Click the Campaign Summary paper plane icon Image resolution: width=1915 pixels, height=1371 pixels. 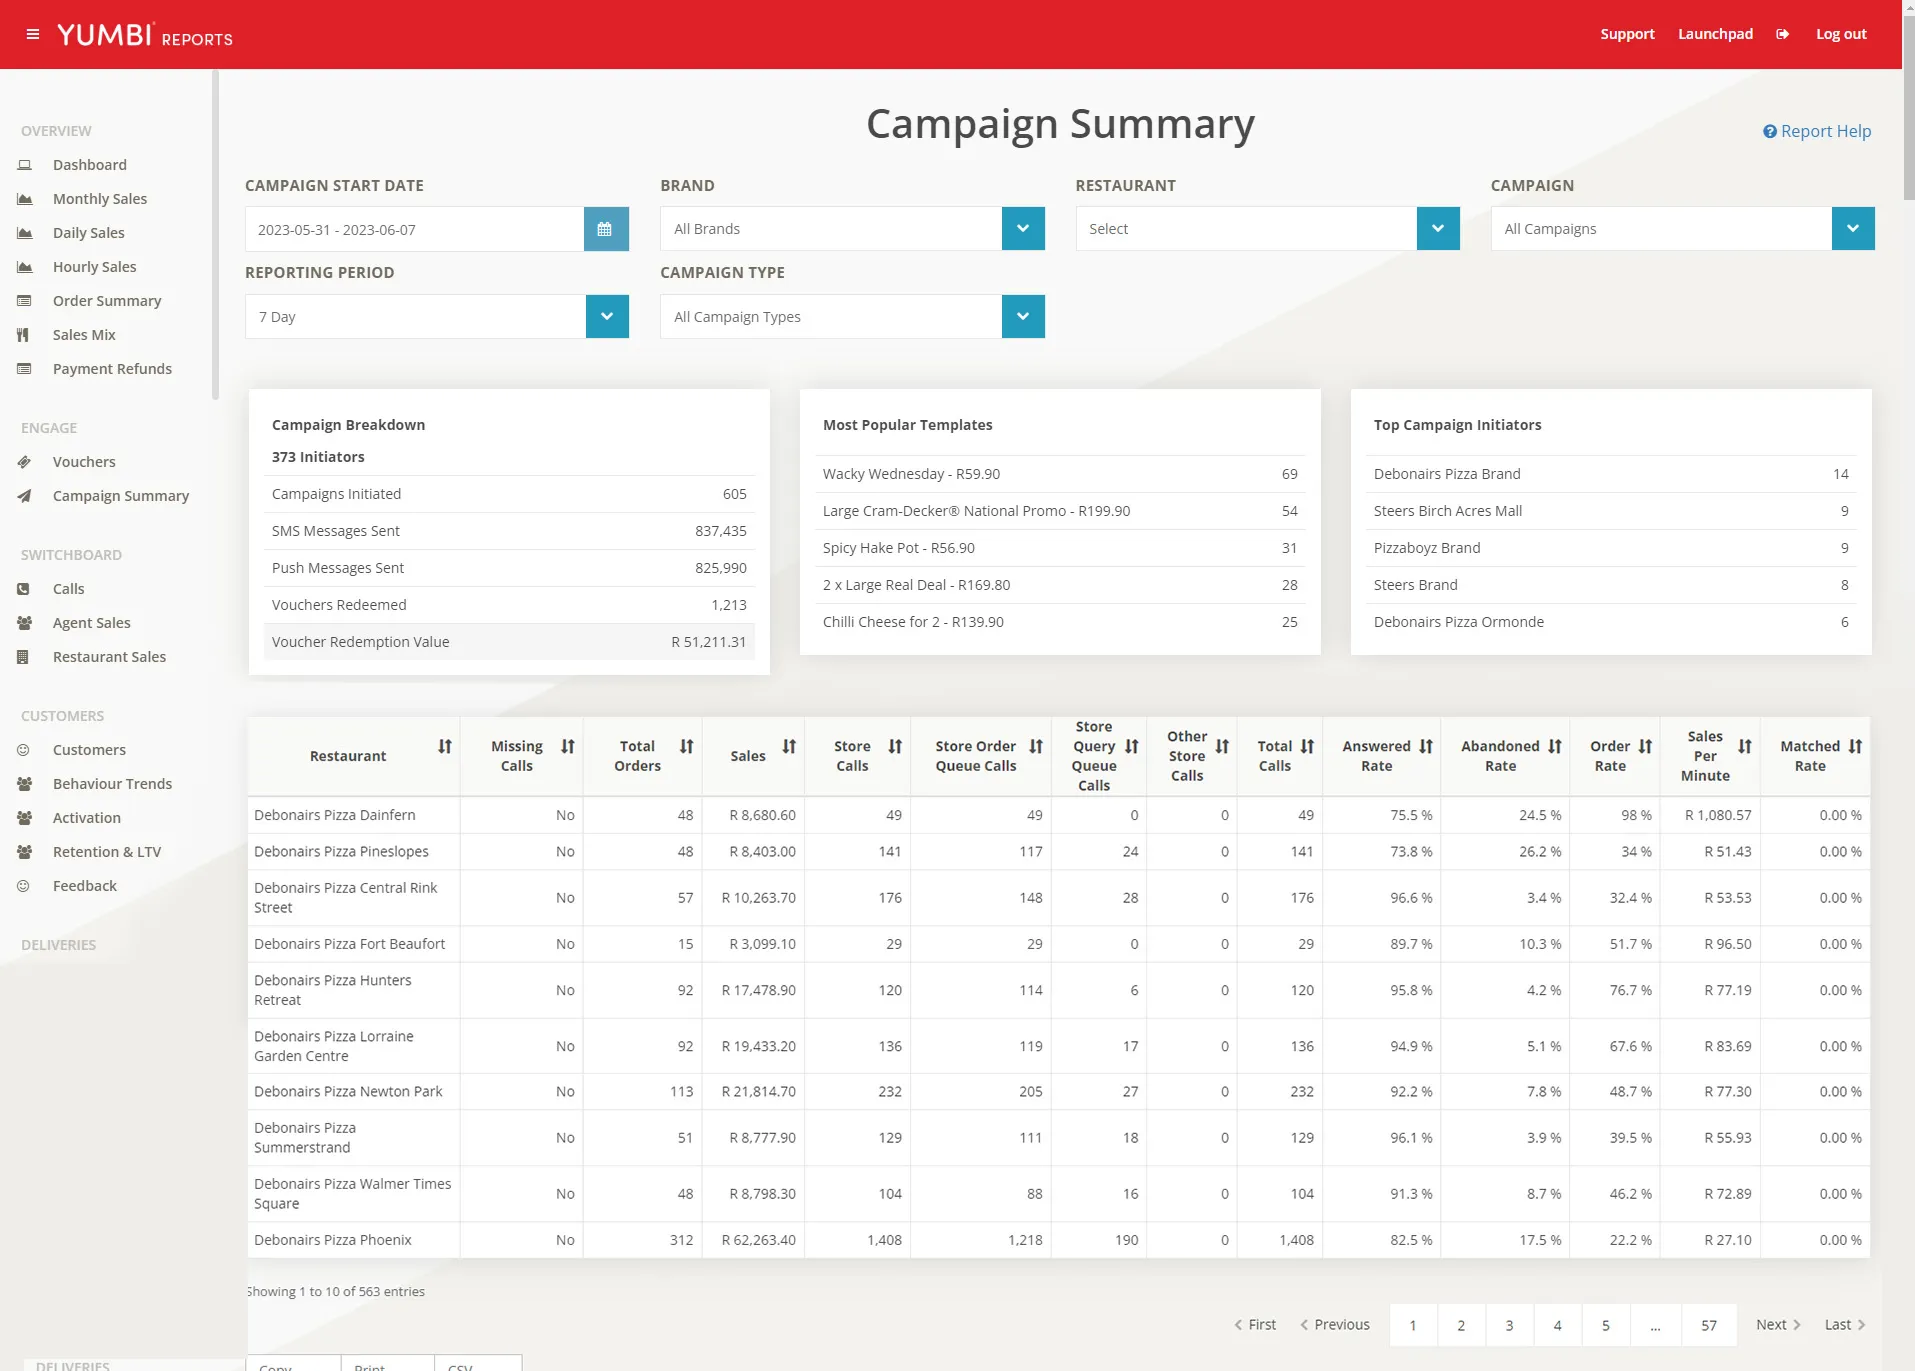coord(25,496)
